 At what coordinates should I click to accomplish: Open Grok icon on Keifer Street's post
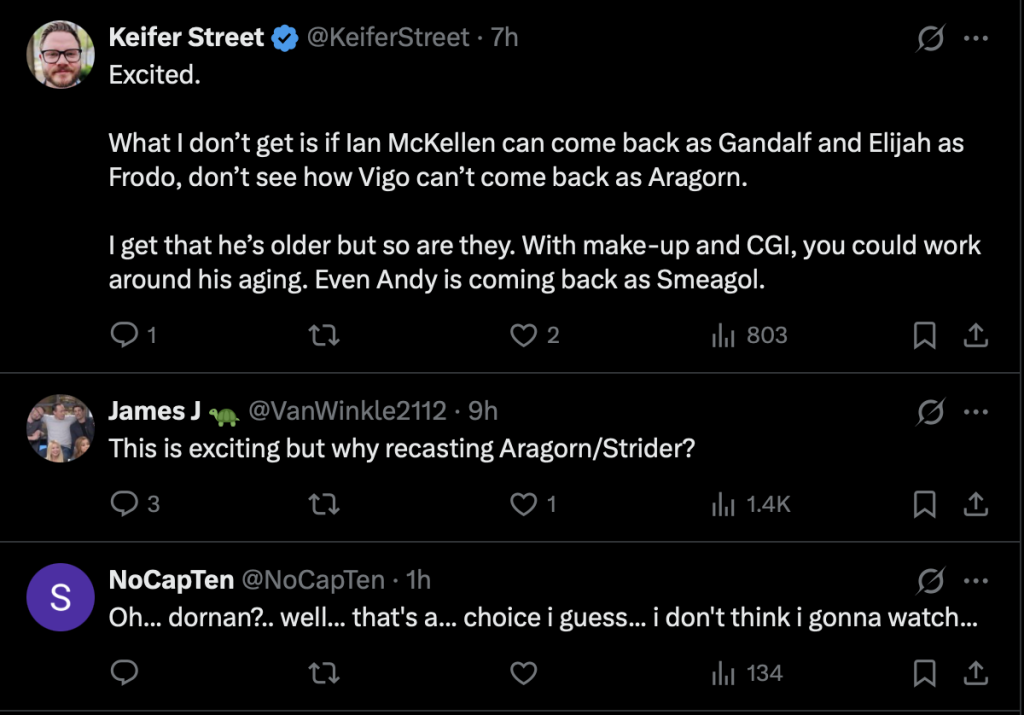(931, 39)
